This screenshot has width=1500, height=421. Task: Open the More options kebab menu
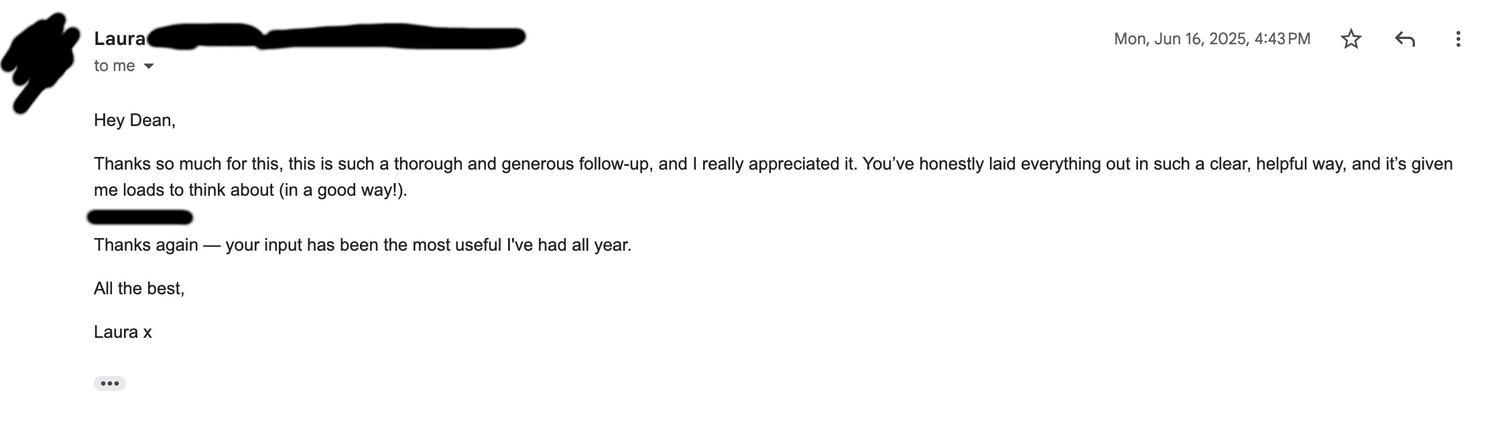pyautogui.click(x=1458, y=39)
